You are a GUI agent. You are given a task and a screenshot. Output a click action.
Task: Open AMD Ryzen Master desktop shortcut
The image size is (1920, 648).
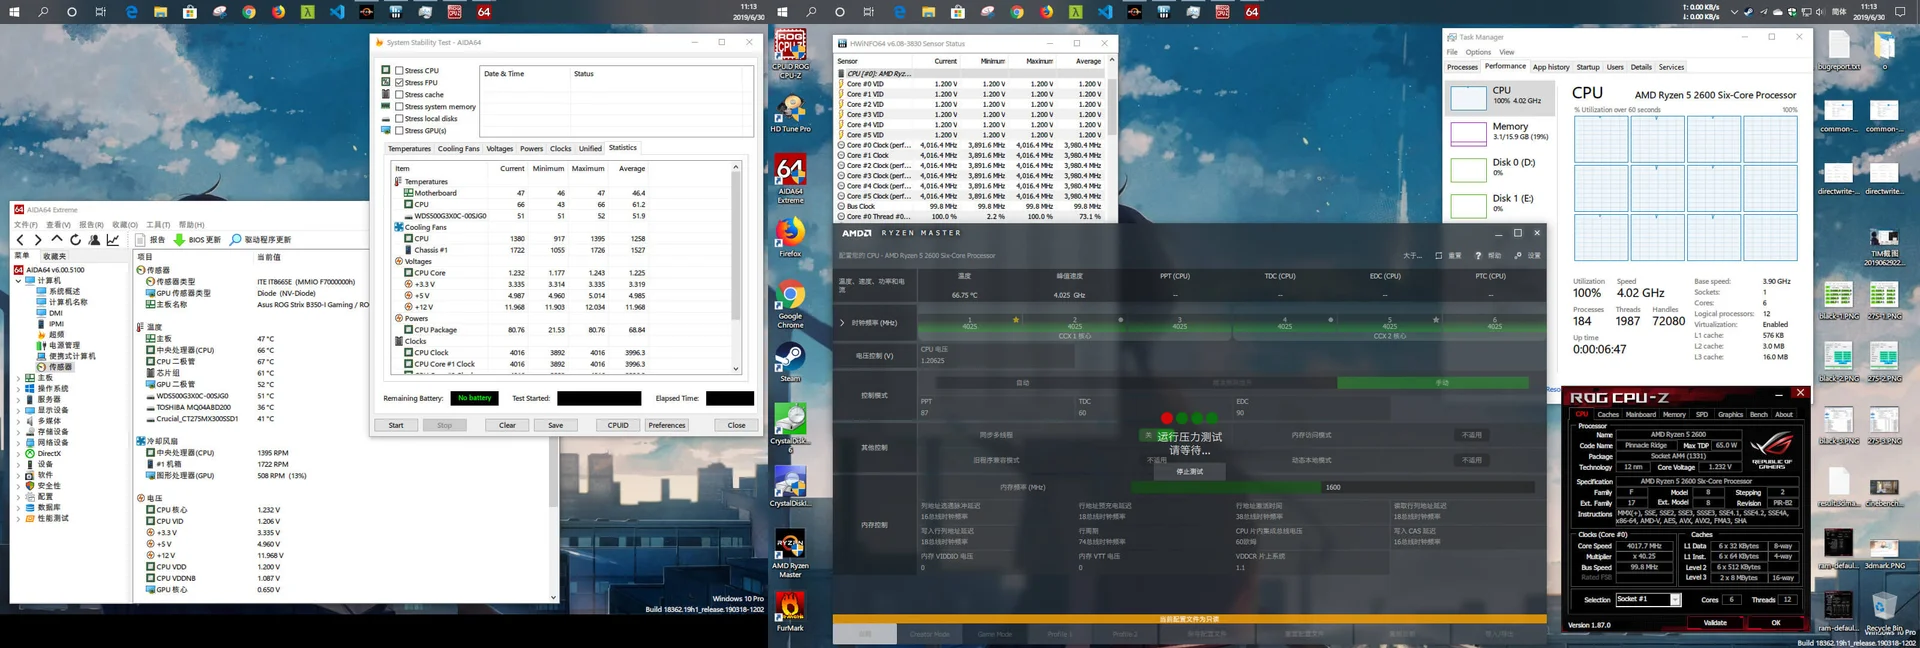click(790, 554)
